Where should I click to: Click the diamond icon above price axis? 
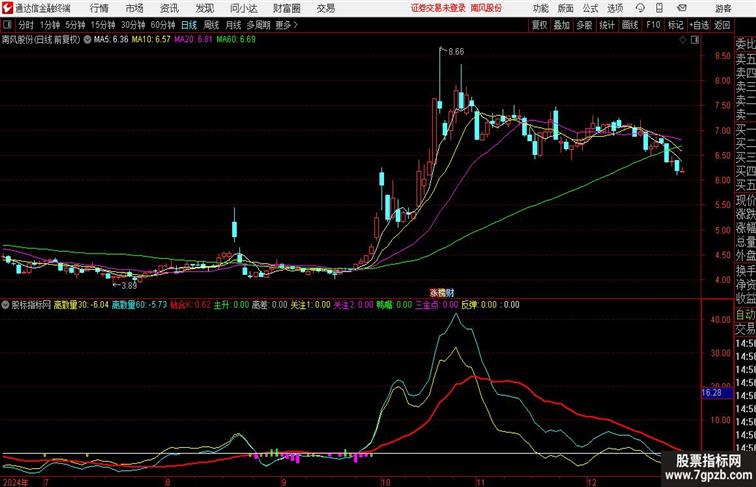tap(683, 40)
